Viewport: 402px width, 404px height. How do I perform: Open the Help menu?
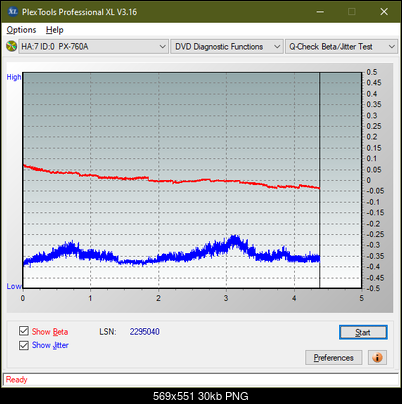pyautogui.click(x=55, y=30)
